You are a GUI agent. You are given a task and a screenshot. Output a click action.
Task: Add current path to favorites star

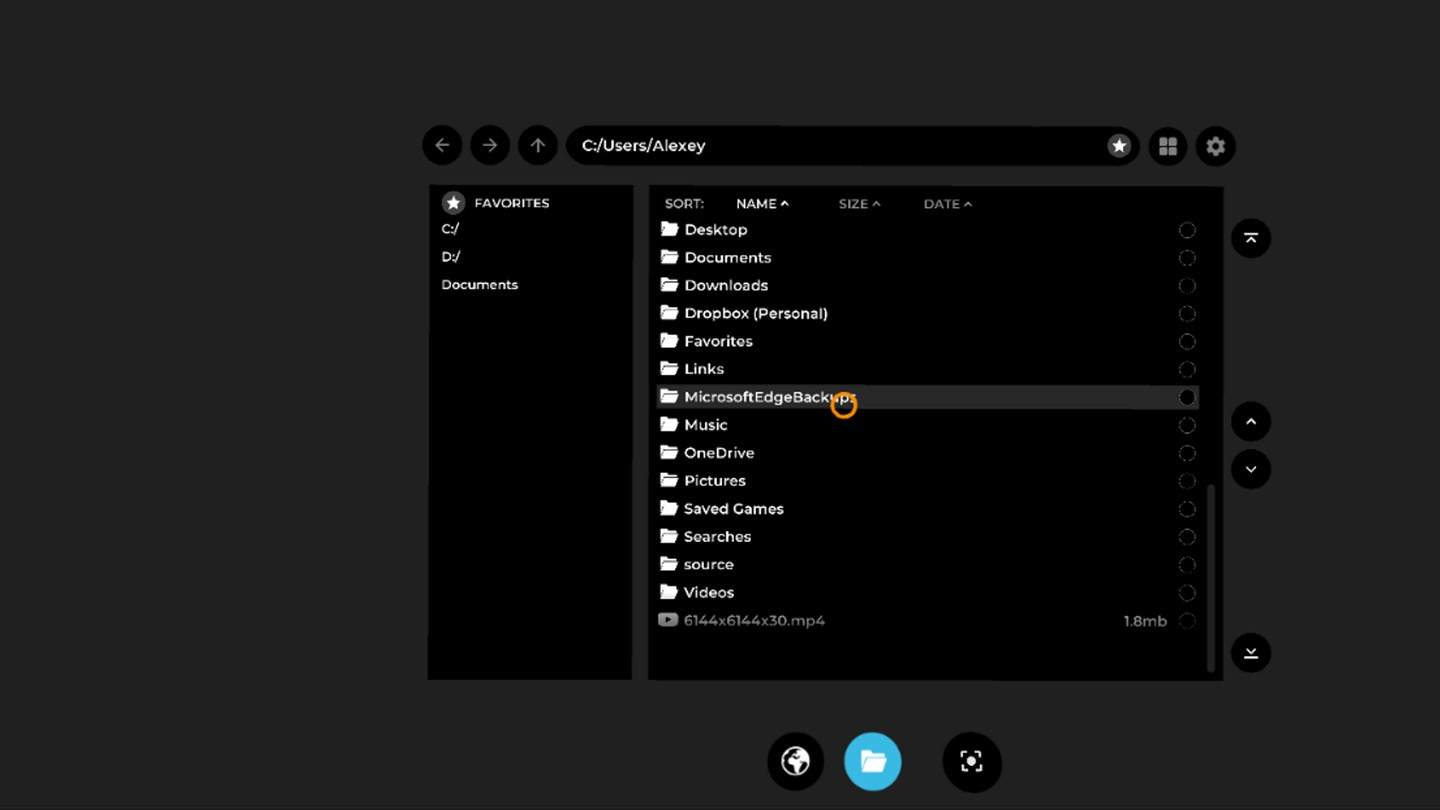point(1119,146)
